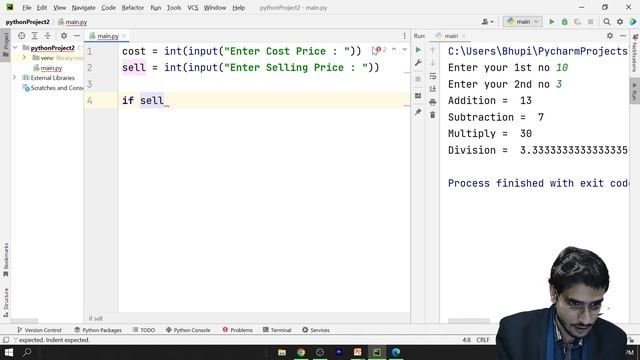Expand External Libraries node

click(15, 78)
